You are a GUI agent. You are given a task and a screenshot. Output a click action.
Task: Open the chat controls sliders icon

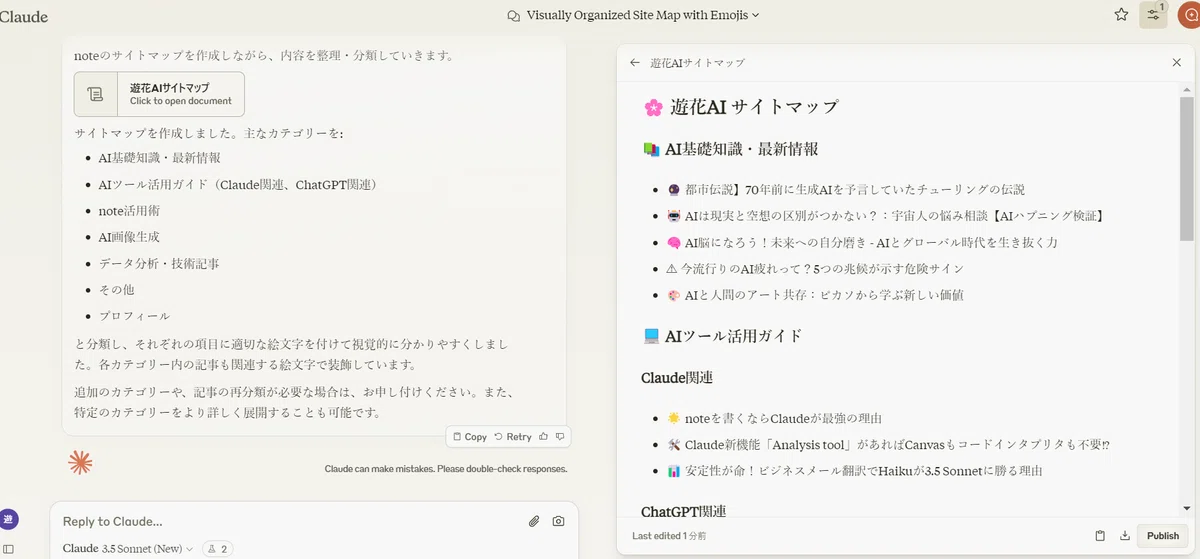coord(1153,14)
